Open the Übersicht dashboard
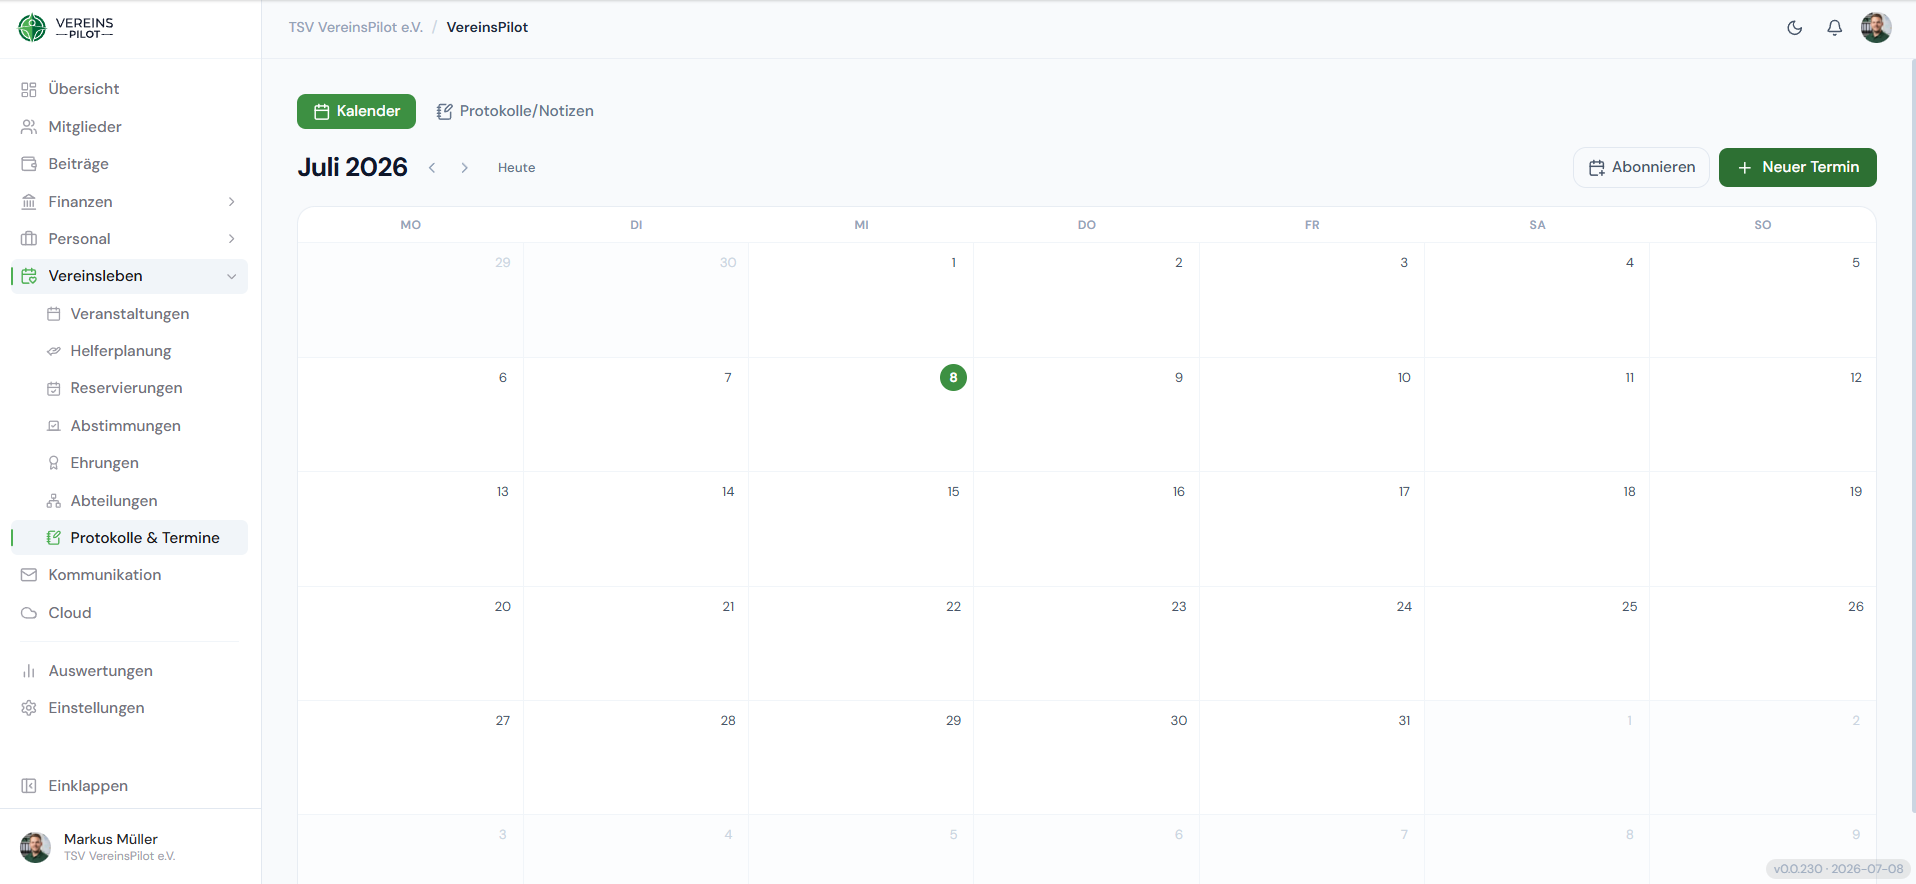The width and height of the screenshot is (1916, 884). click(x=129, y=89)
